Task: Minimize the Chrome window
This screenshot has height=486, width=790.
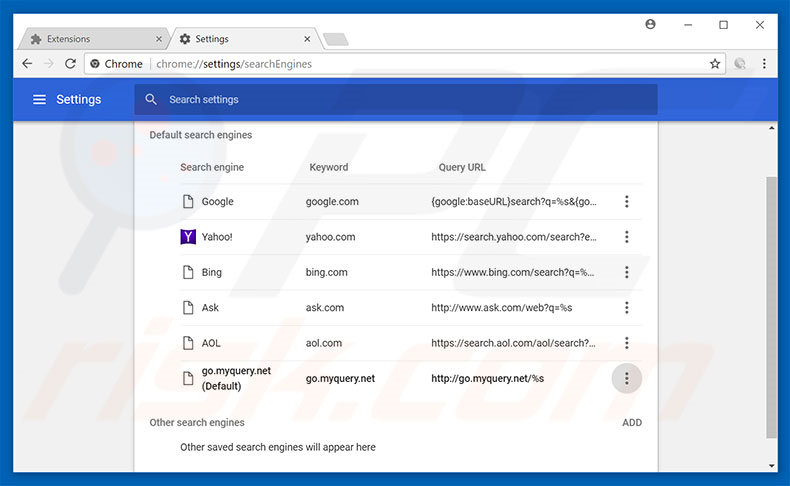Action: pos(688,25)
